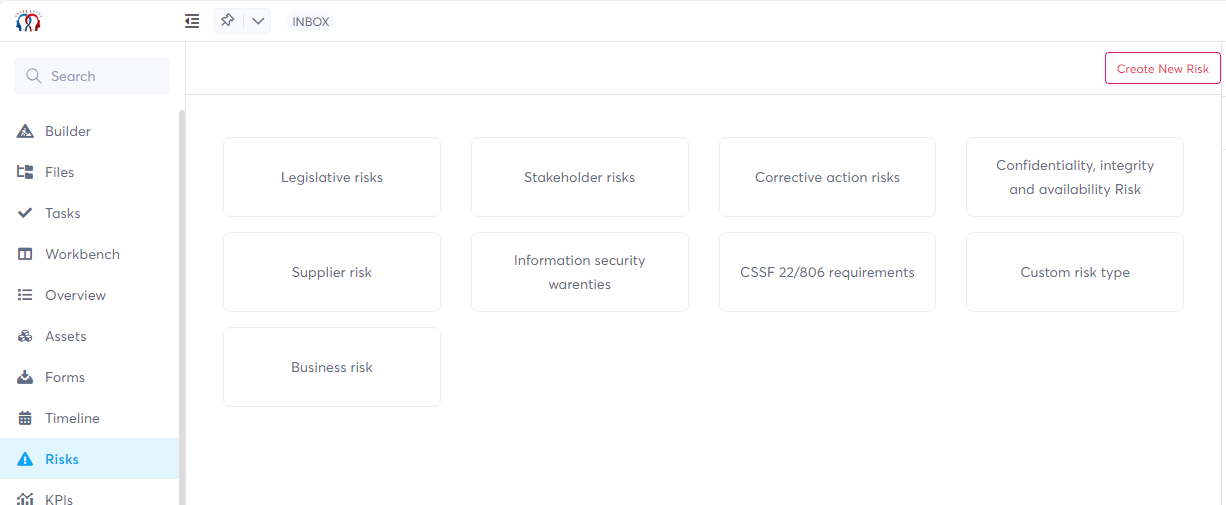This screenshot has width=1226, height=505.
Task: Open the CSSF 22/806 requirements card
Action: pyautogui.click(x=827, y=272)
